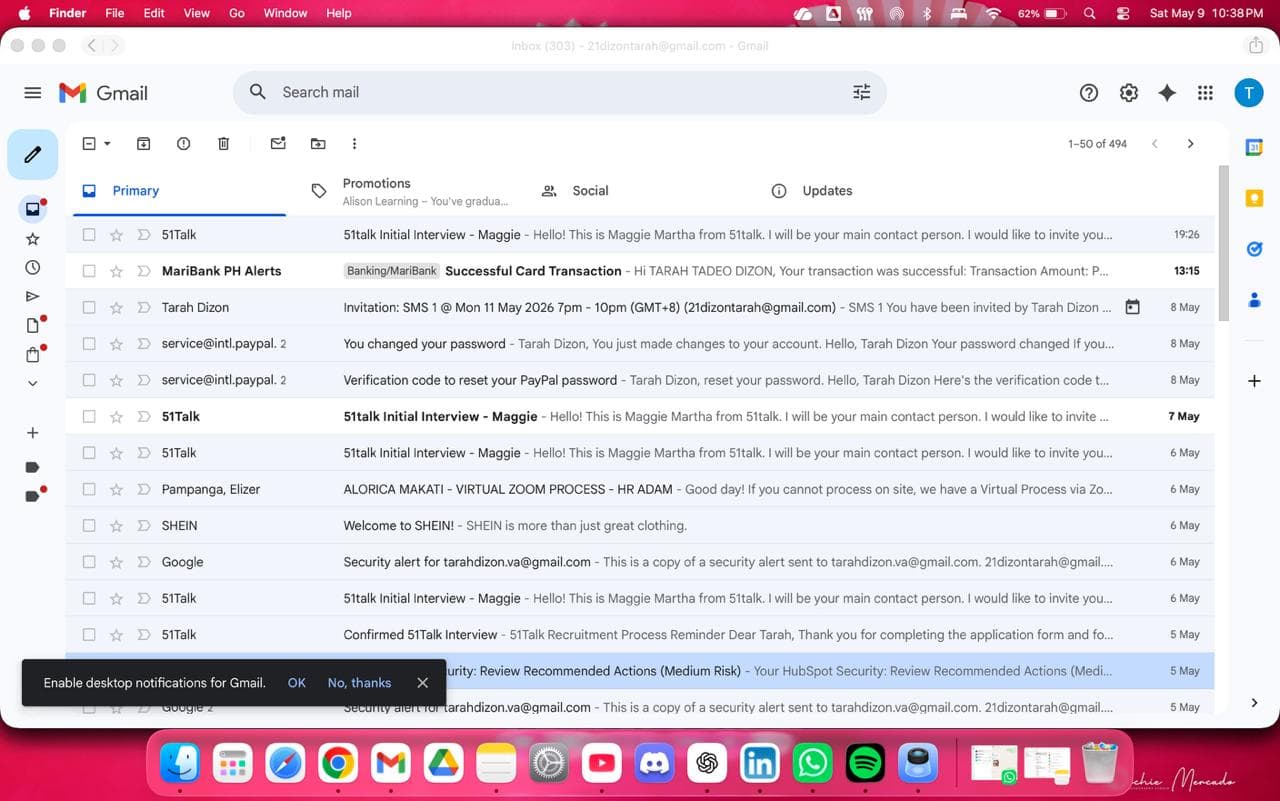Open the More options three-dot menu
The image size is (1280, 801).
click(x=354, y=144)
